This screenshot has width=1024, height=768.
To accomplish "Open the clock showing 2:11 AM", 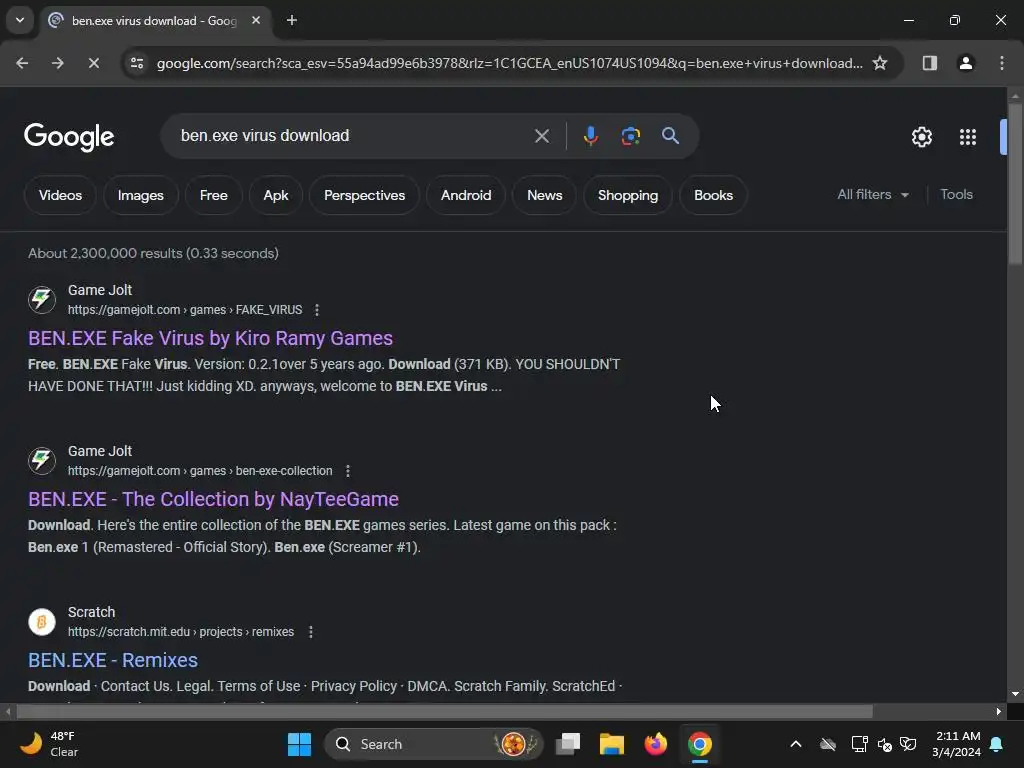I will tap(956, 744).
